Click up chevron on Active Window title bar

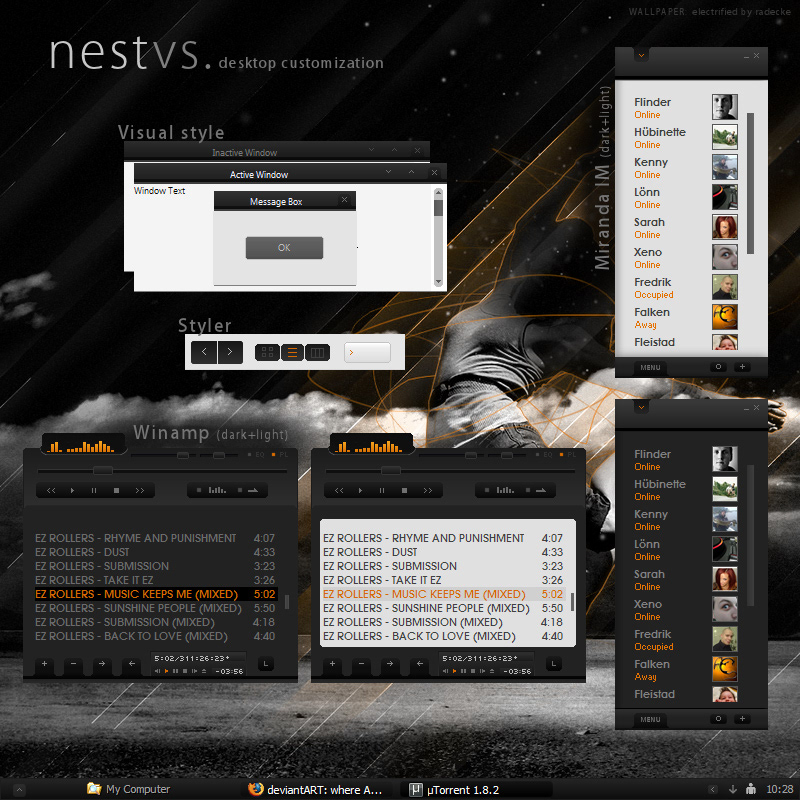[411, 172]
